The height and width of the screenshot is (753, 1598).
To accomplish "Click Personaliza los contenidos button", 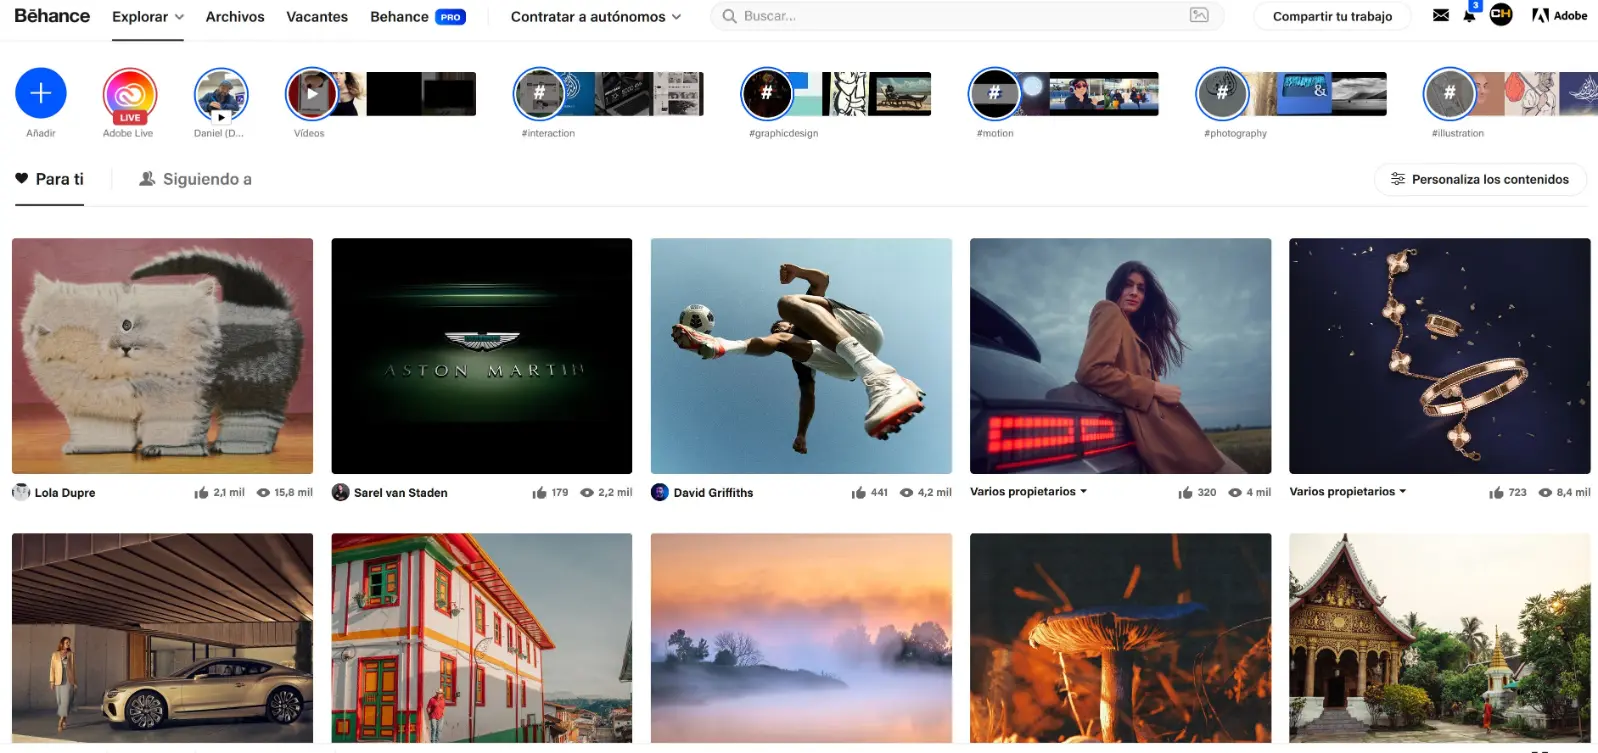I will point(1481,180).
